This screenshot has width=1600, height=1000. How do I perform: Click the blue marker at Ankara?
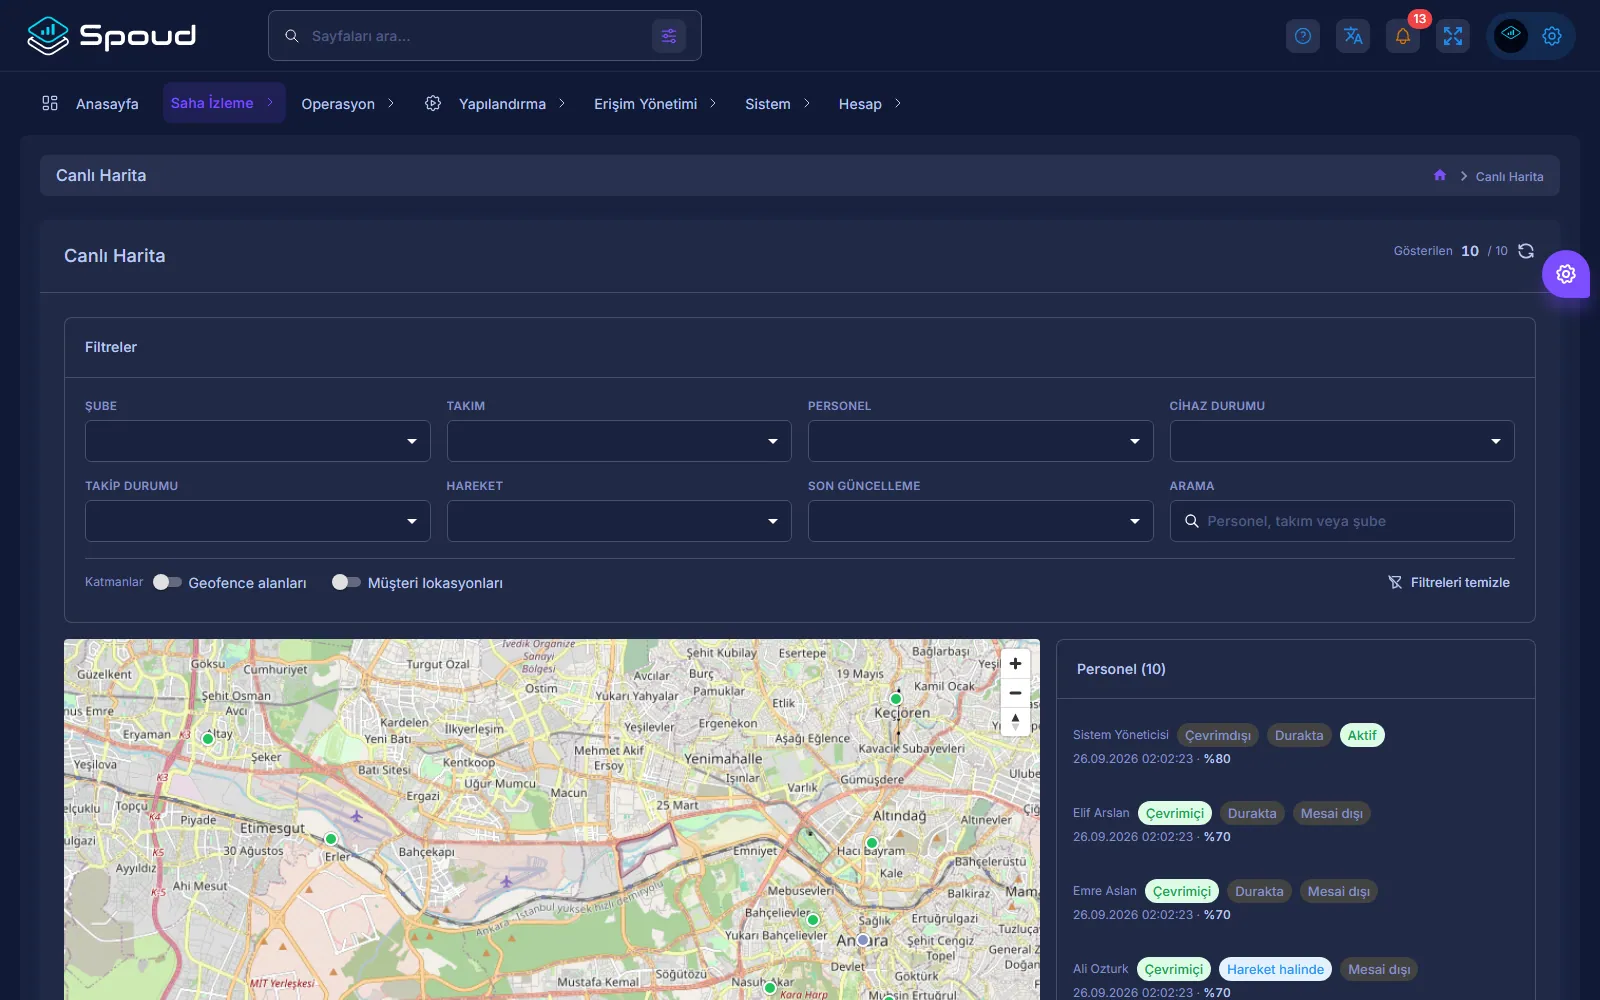click(863, 940)
